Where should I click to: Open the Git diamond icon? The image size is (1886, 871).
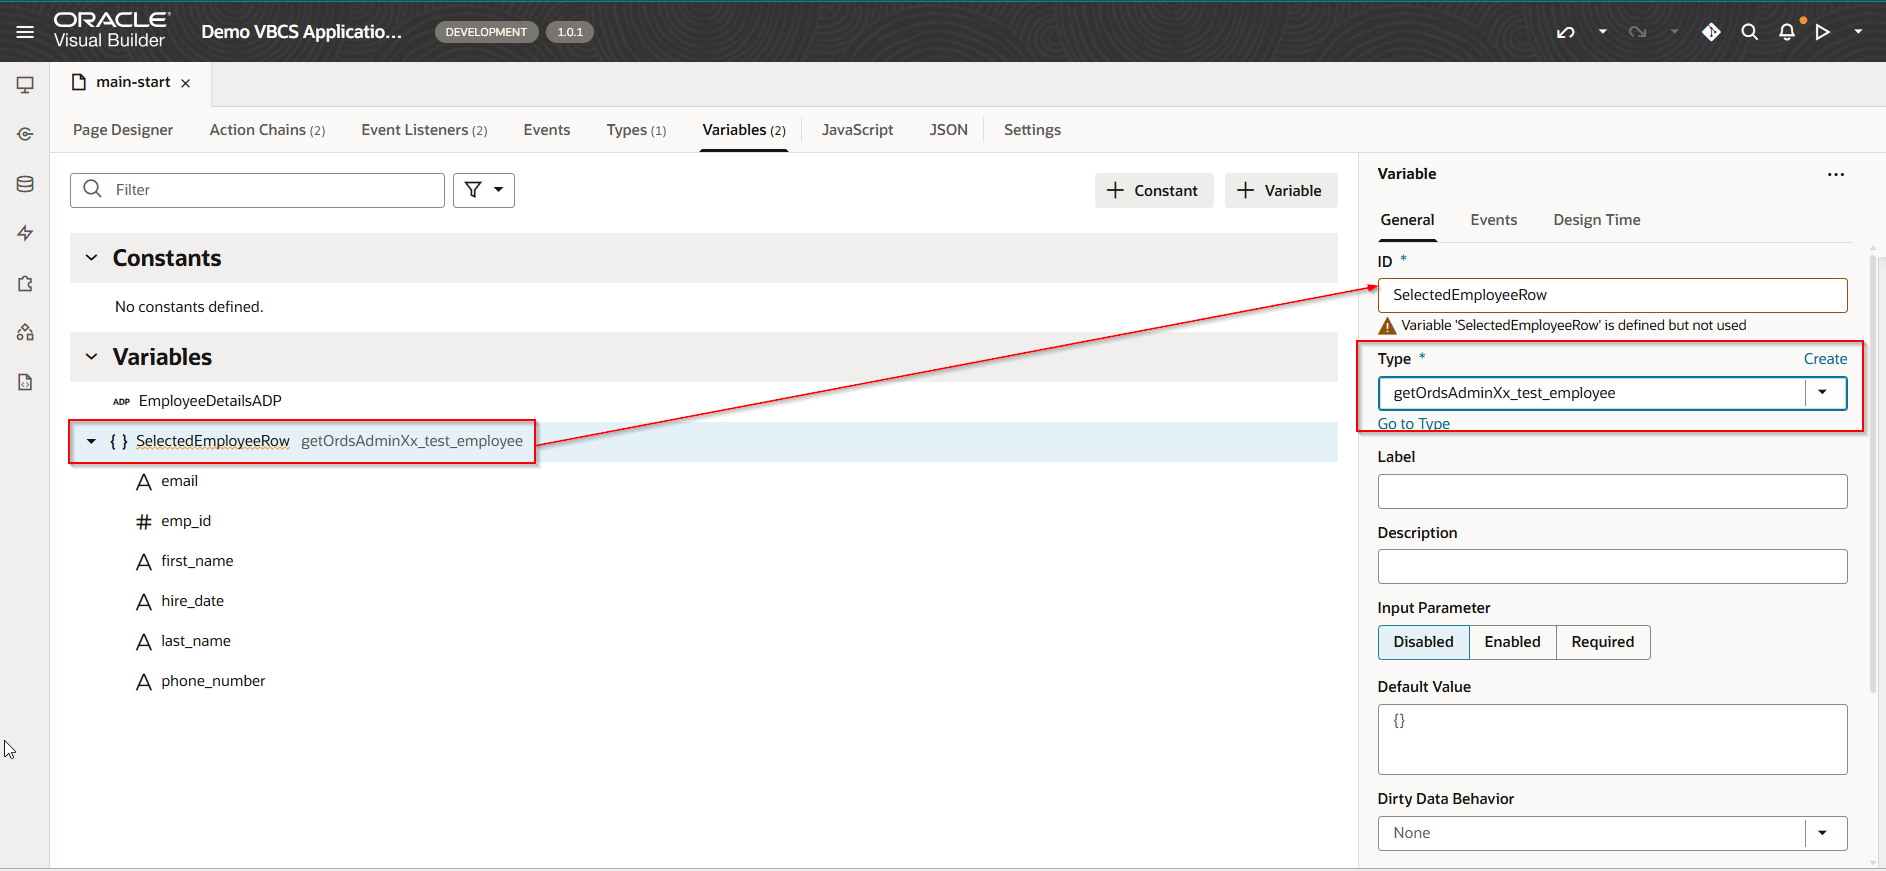point(1711,32)
